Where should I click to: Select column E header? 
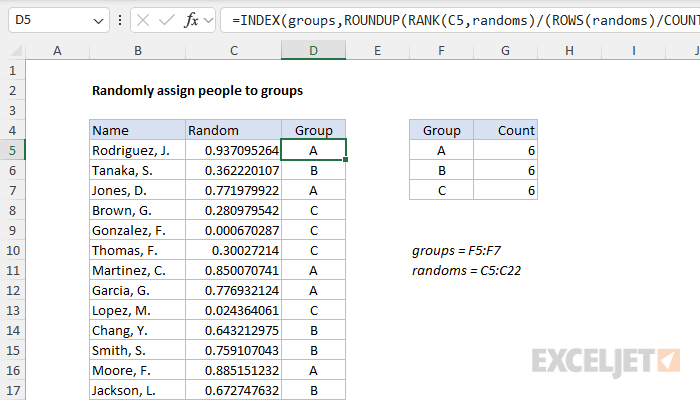(x=377, y=50)
